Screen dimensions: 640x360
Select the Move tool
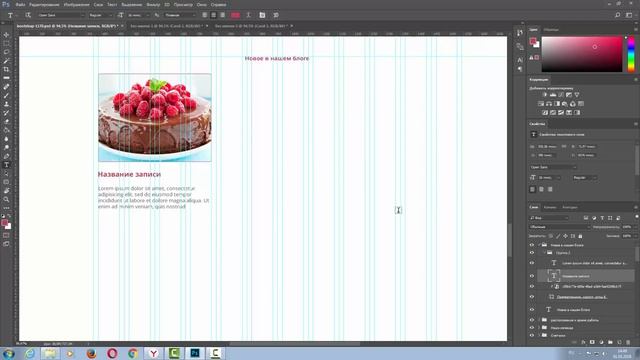[6, 35]
